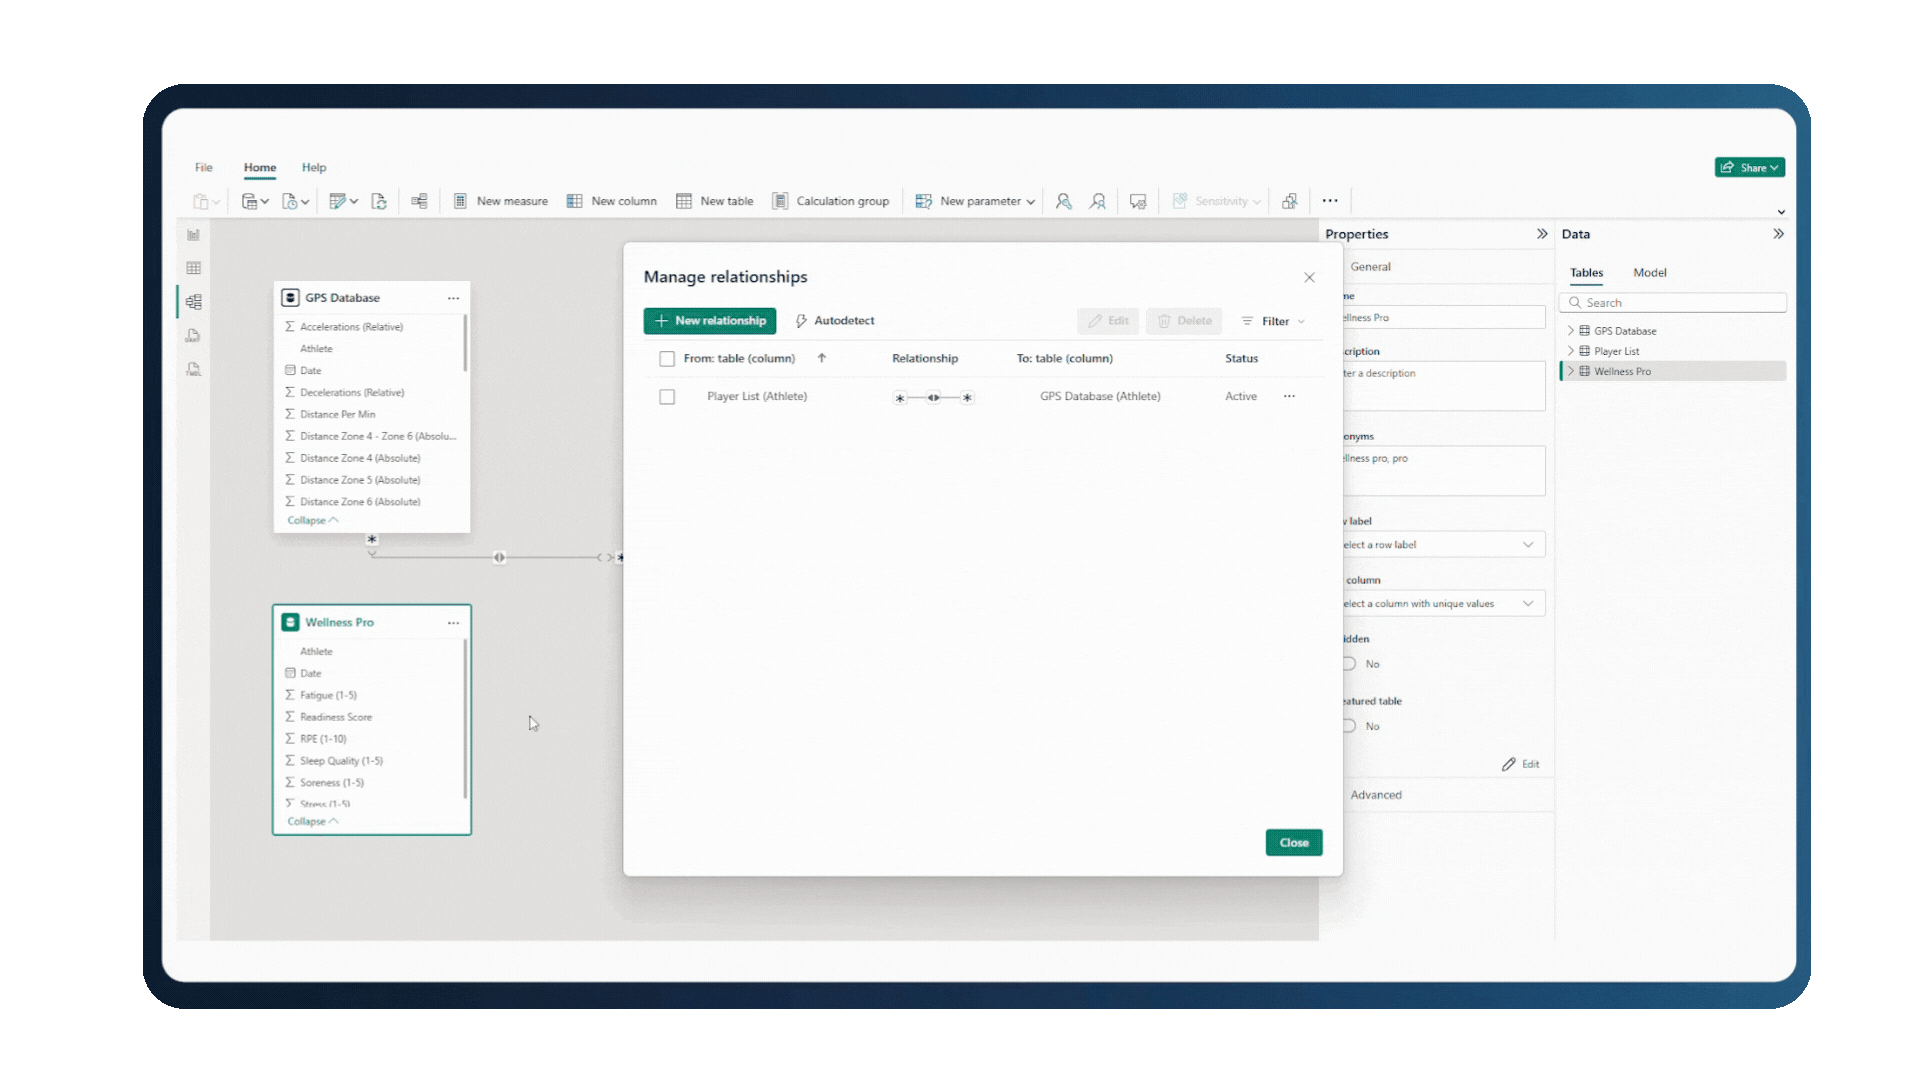Viewport: 1920px width, 1080px height.
Task: Check the select-all relationships header checkbox
Action: click(x=667, y=359)
